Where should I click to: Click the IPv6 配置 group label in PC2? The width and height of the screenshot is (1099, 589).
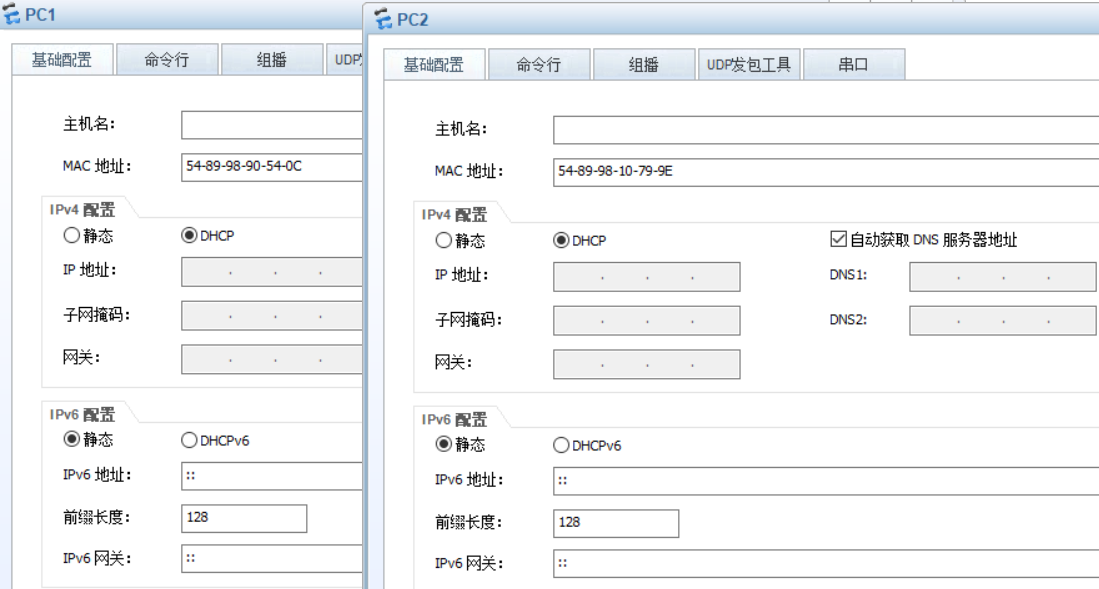pos(454,419)
